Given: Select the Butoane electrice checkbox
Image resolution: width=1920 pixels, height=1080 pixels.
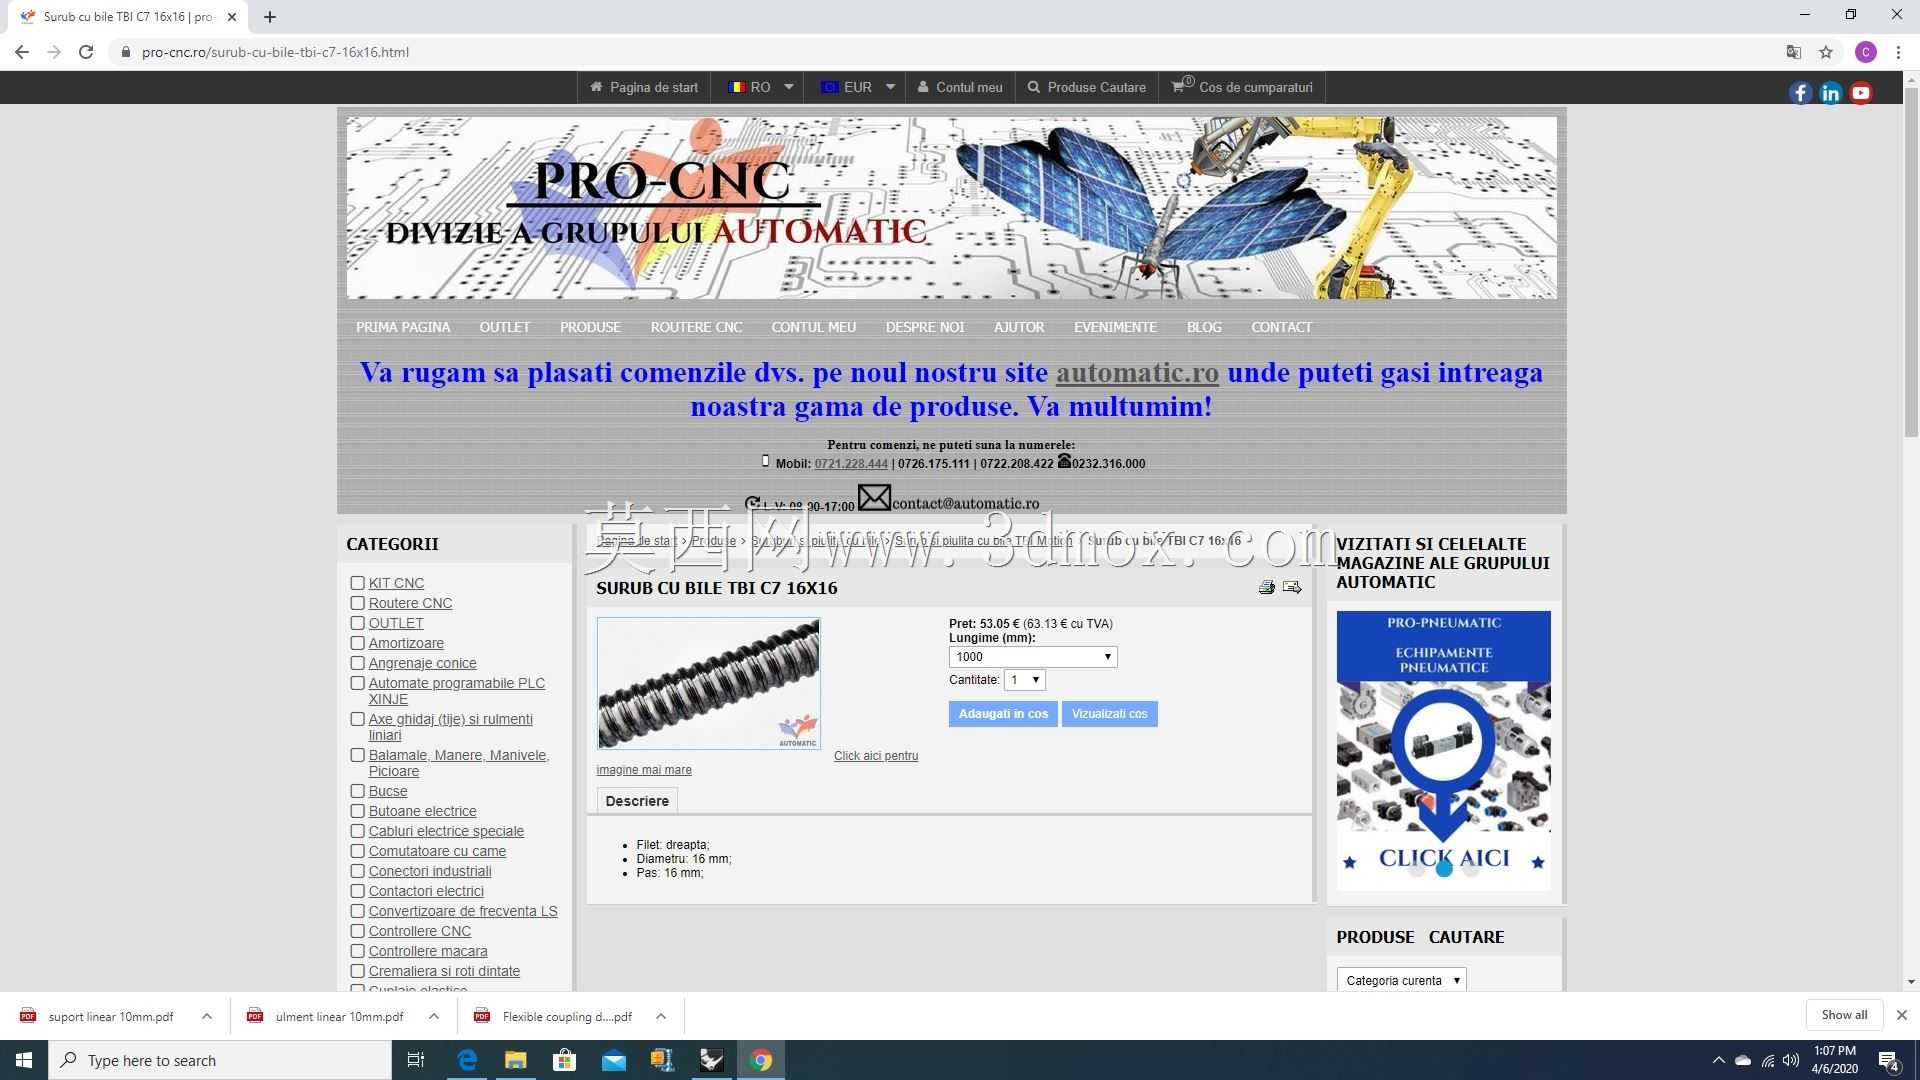Looking at the screenshot, I should click(357, 811).
